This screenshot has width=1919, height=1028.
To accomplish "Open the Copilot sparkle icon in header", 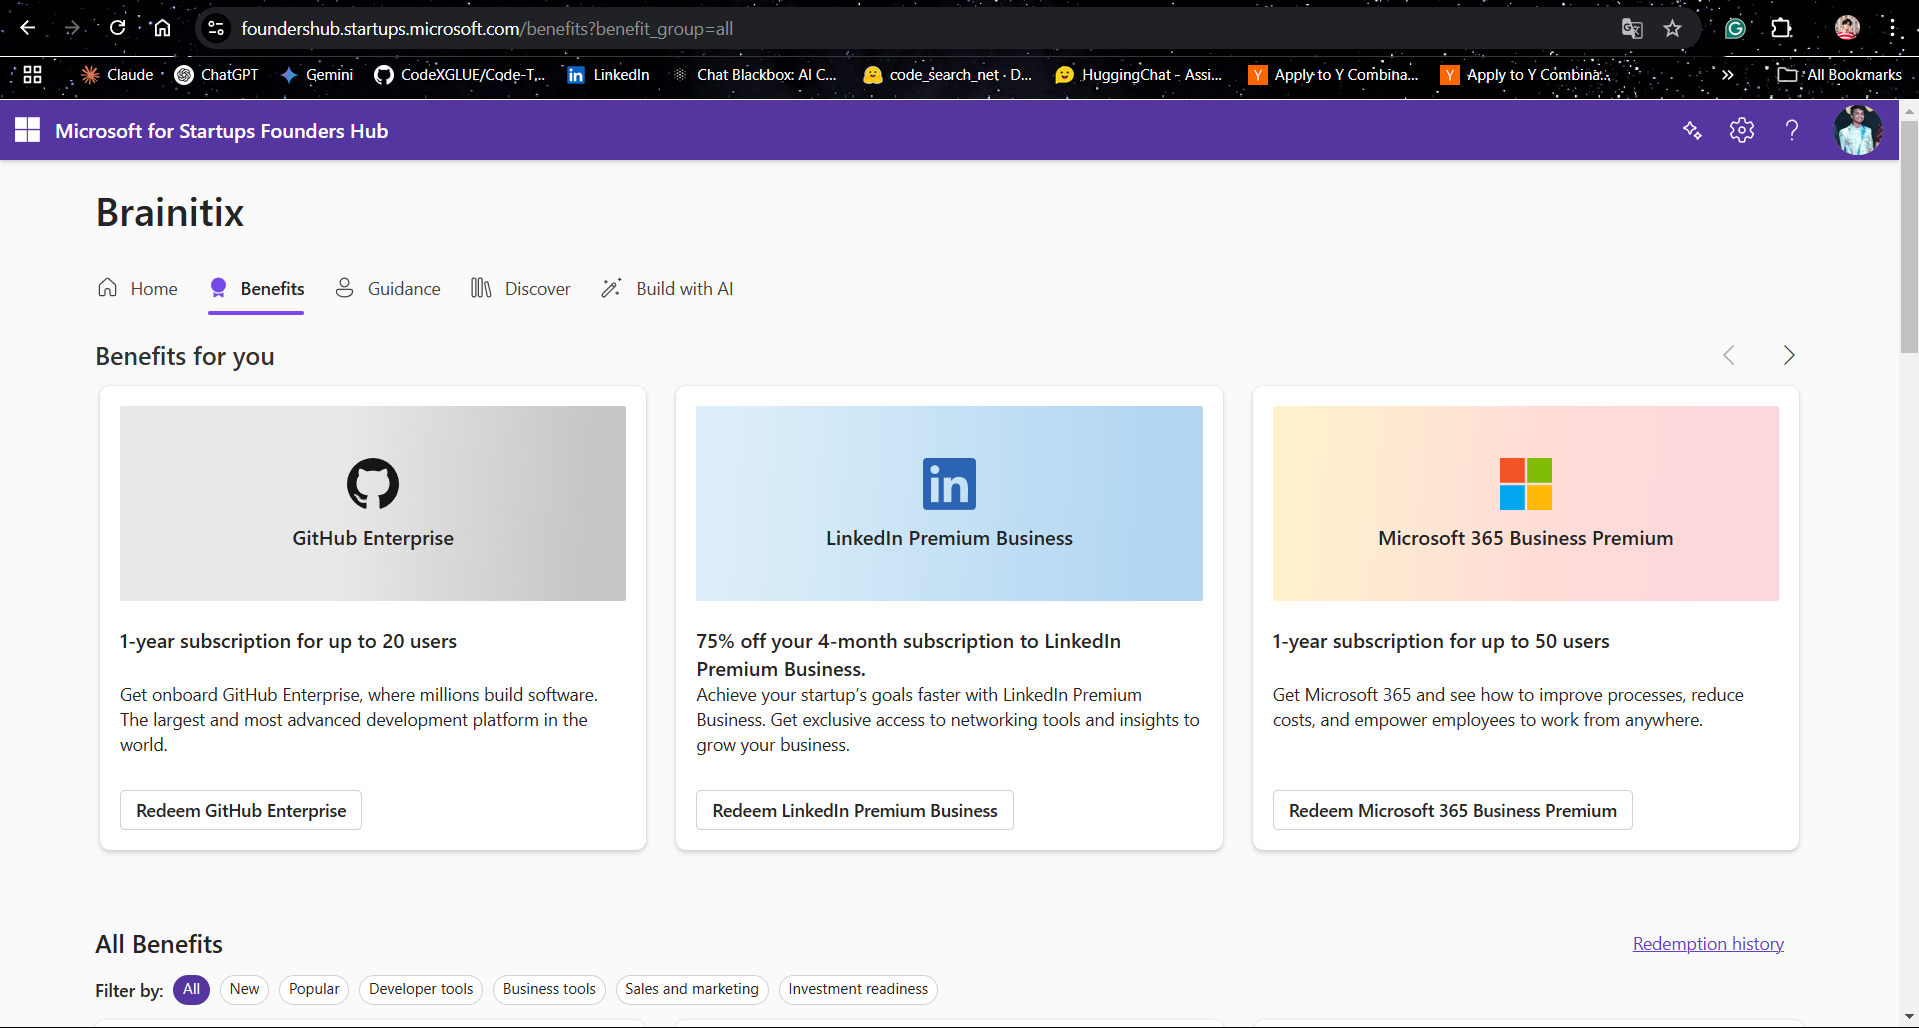I will click(x=1692, y=130).
